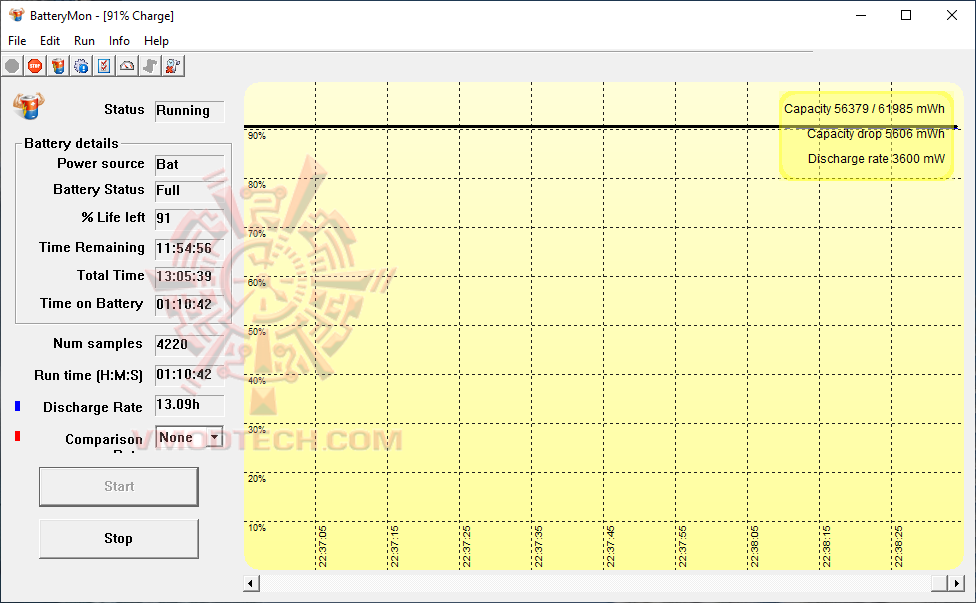Image resolution: width=976 pixels, height=603 pixels.
Task: Click the Battery Status field showing Full
Action: click(x=189, y=190)
